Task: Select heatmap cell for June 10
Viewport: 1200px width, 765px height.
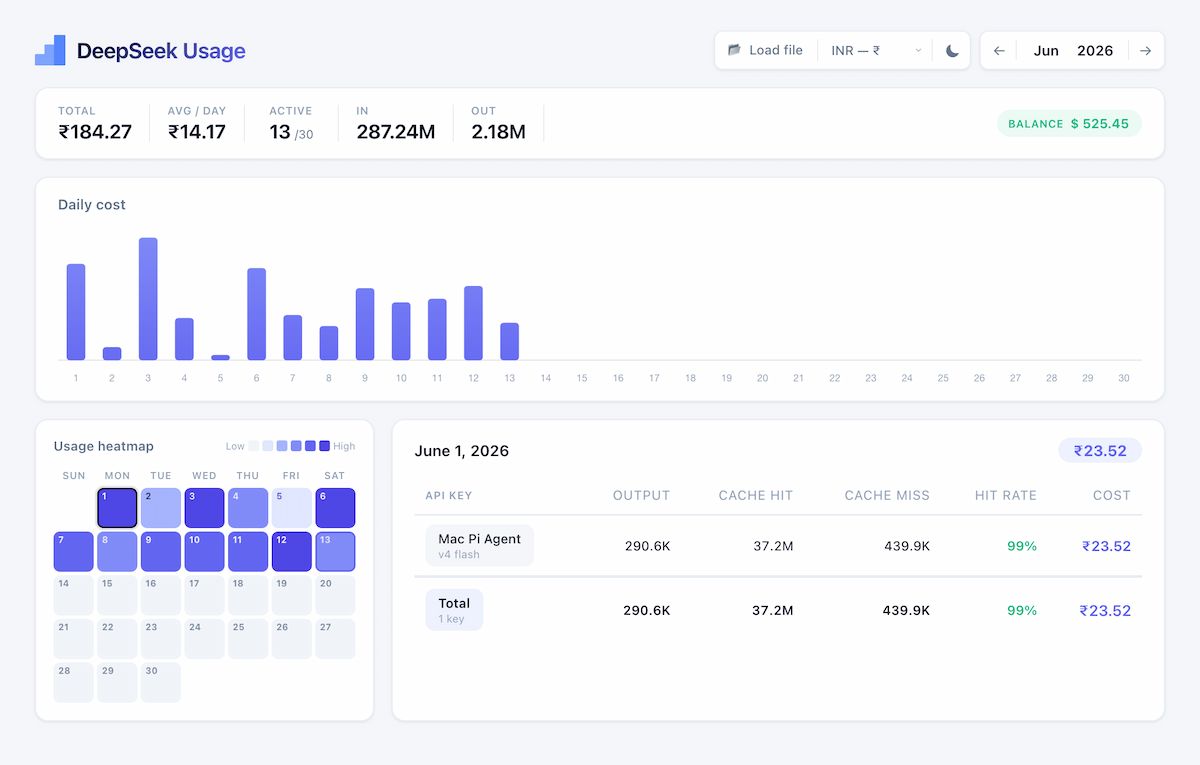Action: pos(204,551)
